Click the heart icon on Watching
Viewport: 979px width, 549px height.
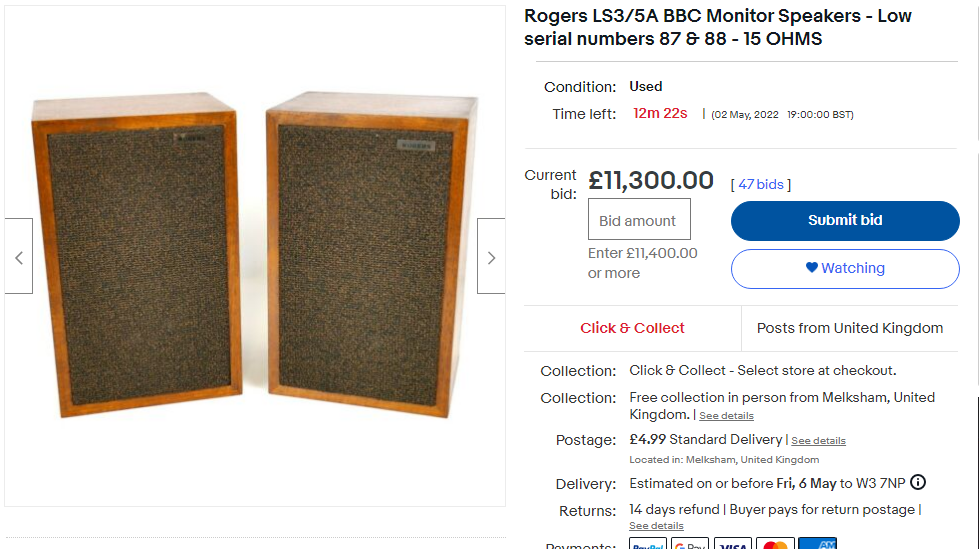pyautogui.click(x=812, y=267)
